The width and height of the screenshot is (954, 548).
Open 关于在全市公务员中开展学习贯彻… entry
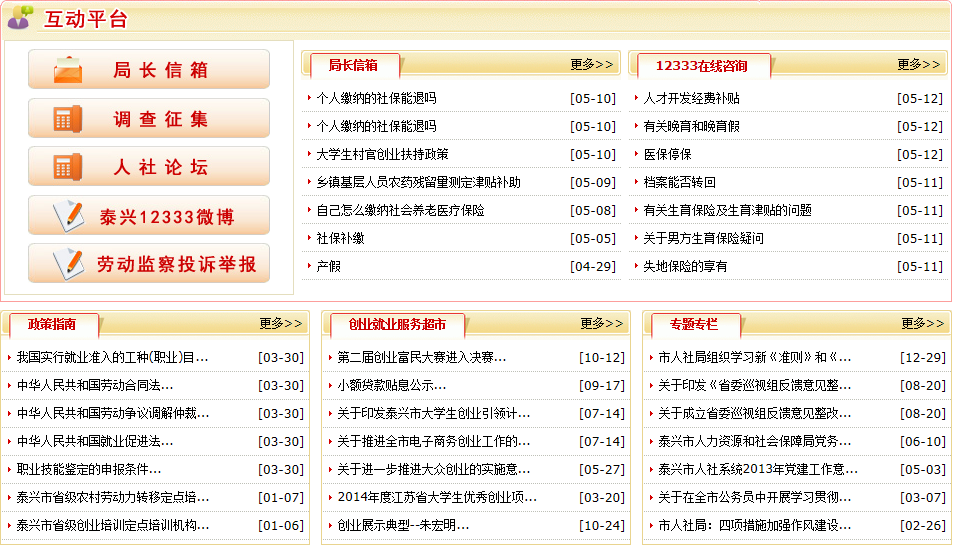pos(754,498)
